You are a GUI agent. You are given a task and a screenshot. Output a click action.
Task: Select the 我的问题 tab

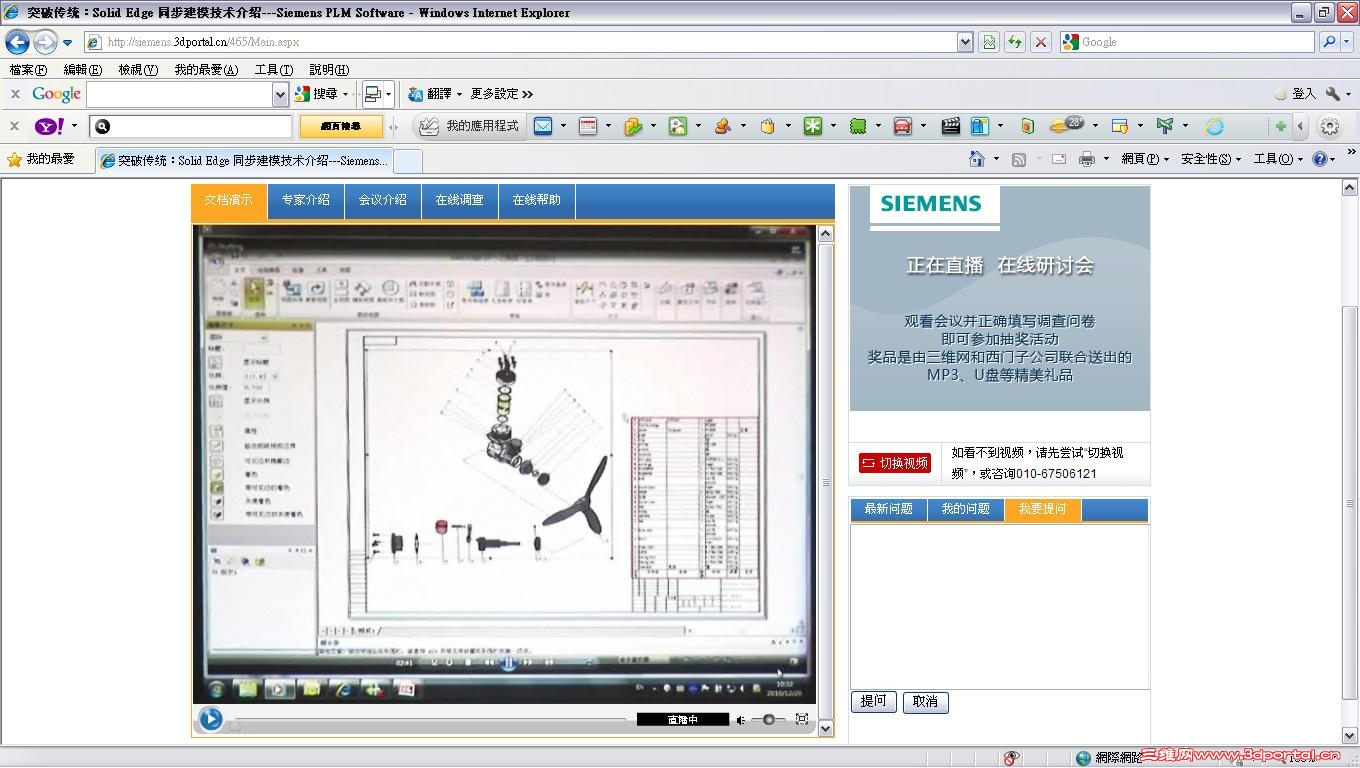(966, 509)
